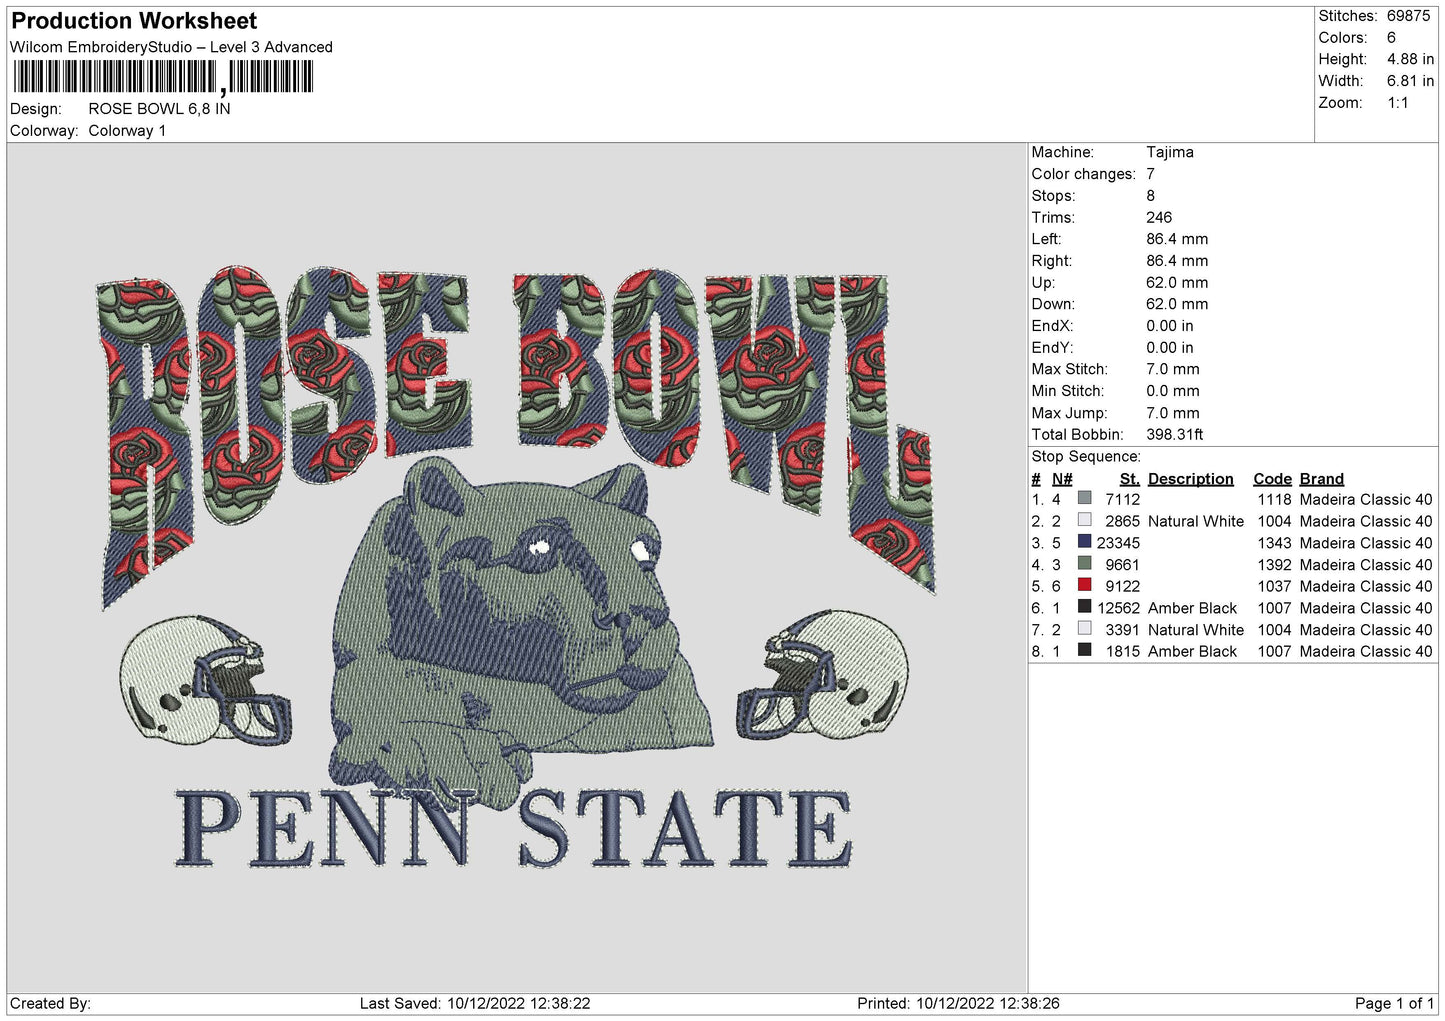Image resolution: width=1445 pixels, height=1021 pixels.
Task: Click the navy swatch with 23345 stitches
Action: pyautogui.click(x=1084, y=541)
